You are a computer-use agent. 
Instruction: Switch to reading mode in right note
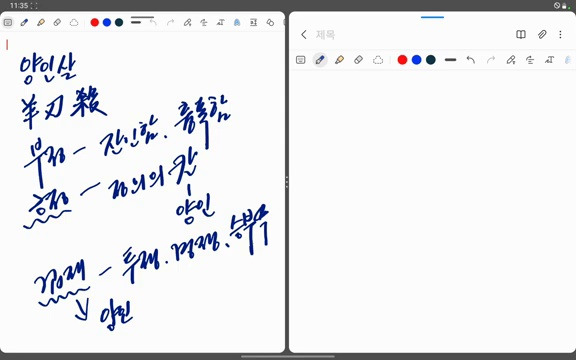click(x=521, y=35)
